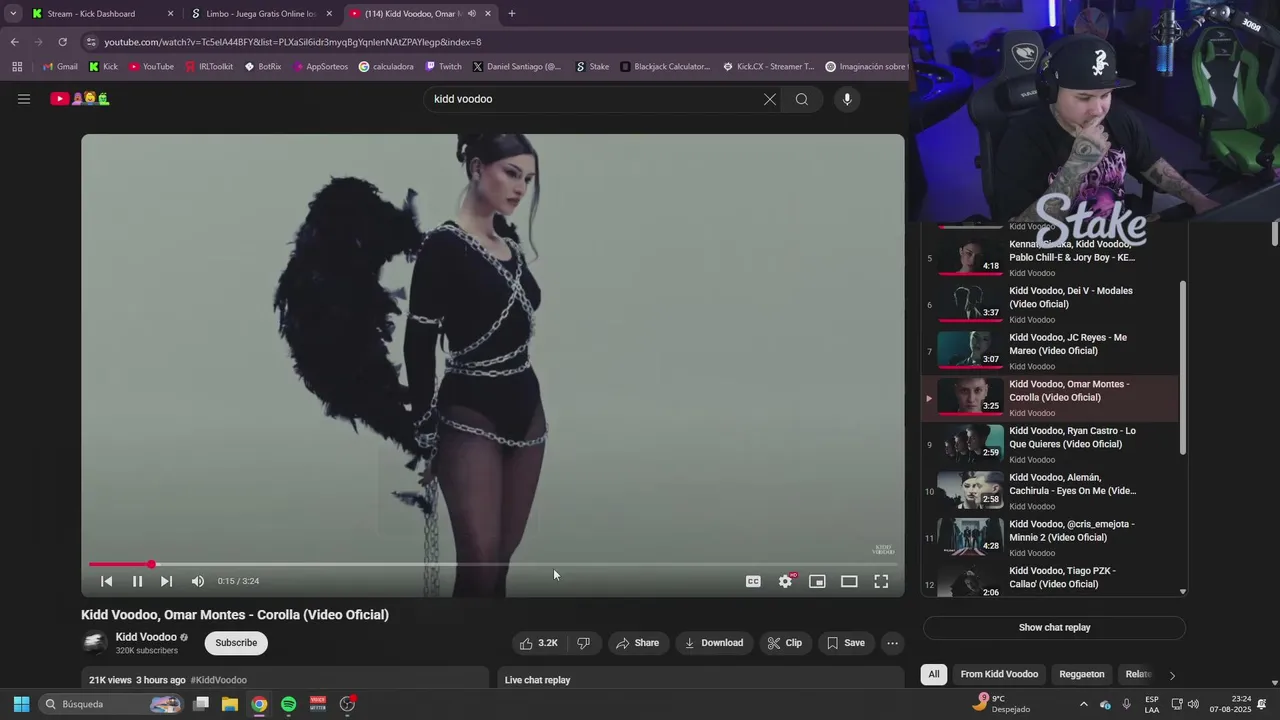Open the Kidd Voodoo channel name link
The image size is (1280, 720).
pos(146,637)
